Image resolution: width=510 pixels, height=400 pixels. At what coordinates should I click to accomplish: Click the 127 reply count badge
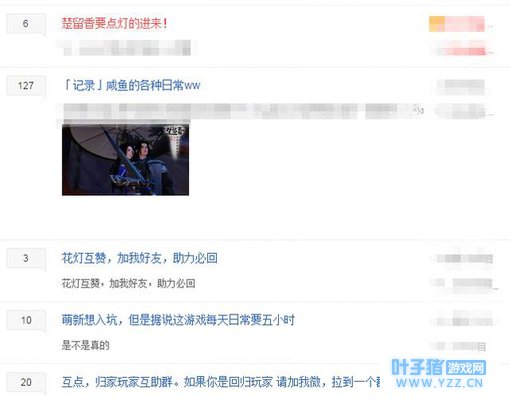[x=26, y=86]
